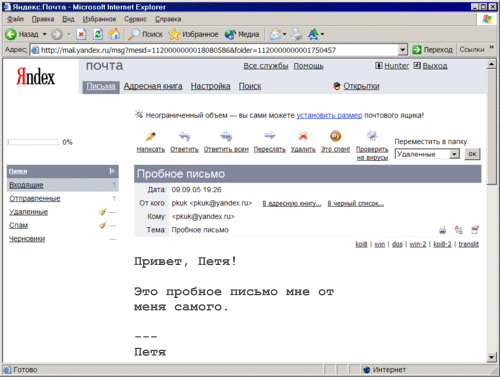Screen dimensions: 500x377
Task: Click the 'установить размер' mailbox size link
Action: [x=329, y=115]
